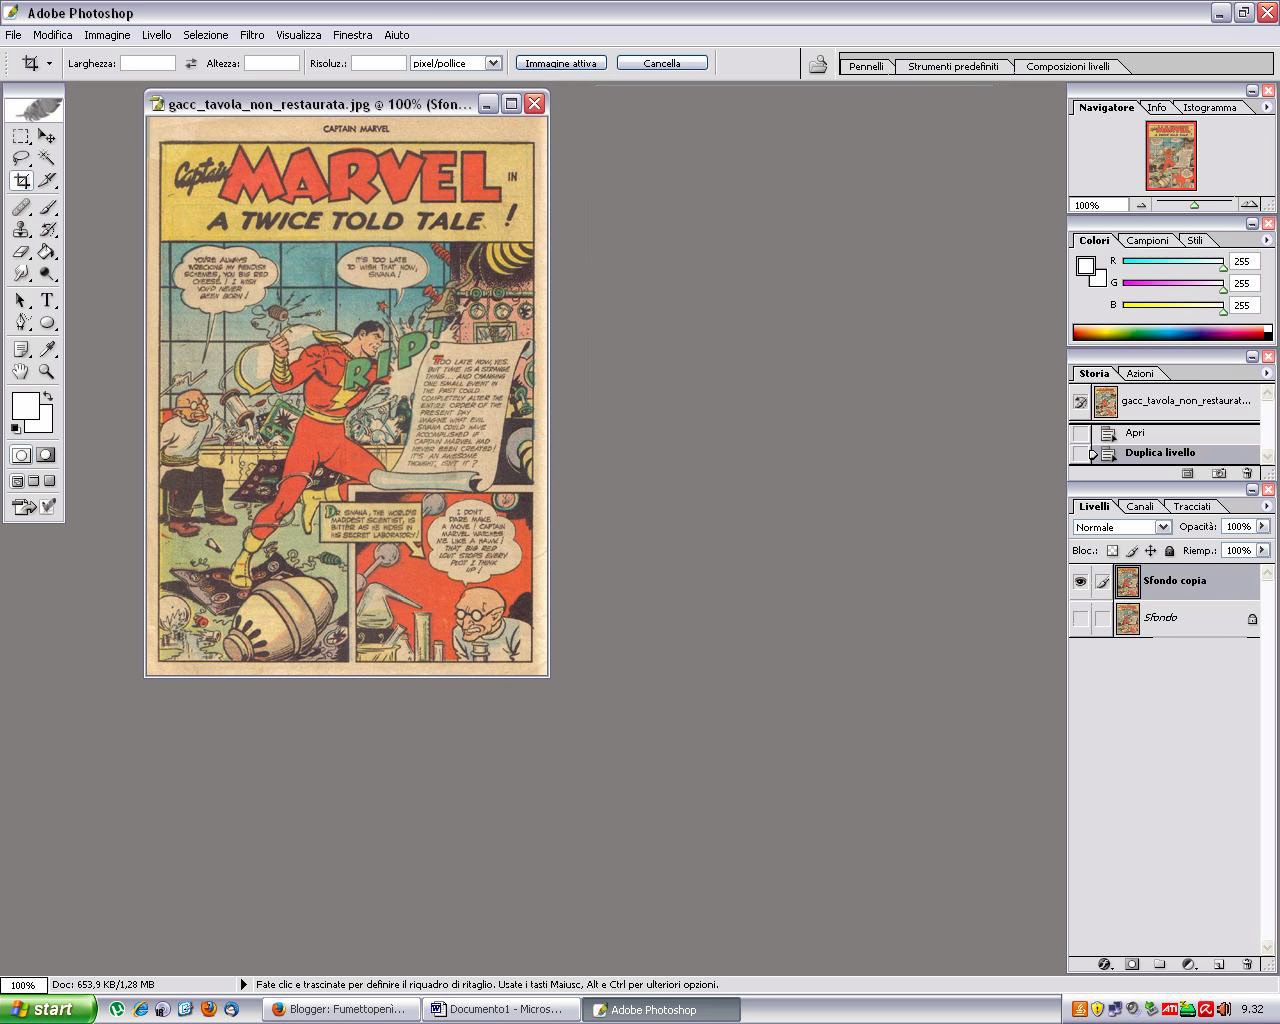The width and height of the screenshot is (1280, 1024).
Task: Swap foreground and background colors
Action: coord(47,397)
